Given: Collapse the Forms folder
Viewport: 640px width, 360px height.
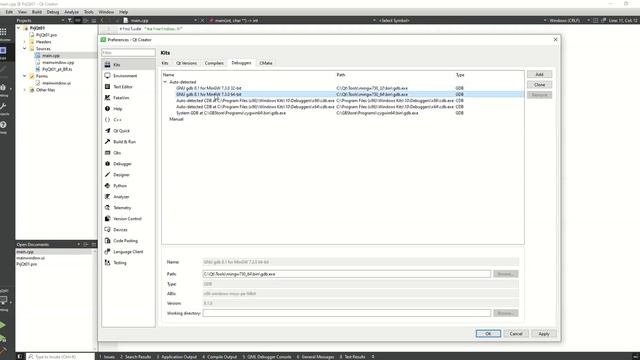Looking at the screenshot, I should coord(24,76).
